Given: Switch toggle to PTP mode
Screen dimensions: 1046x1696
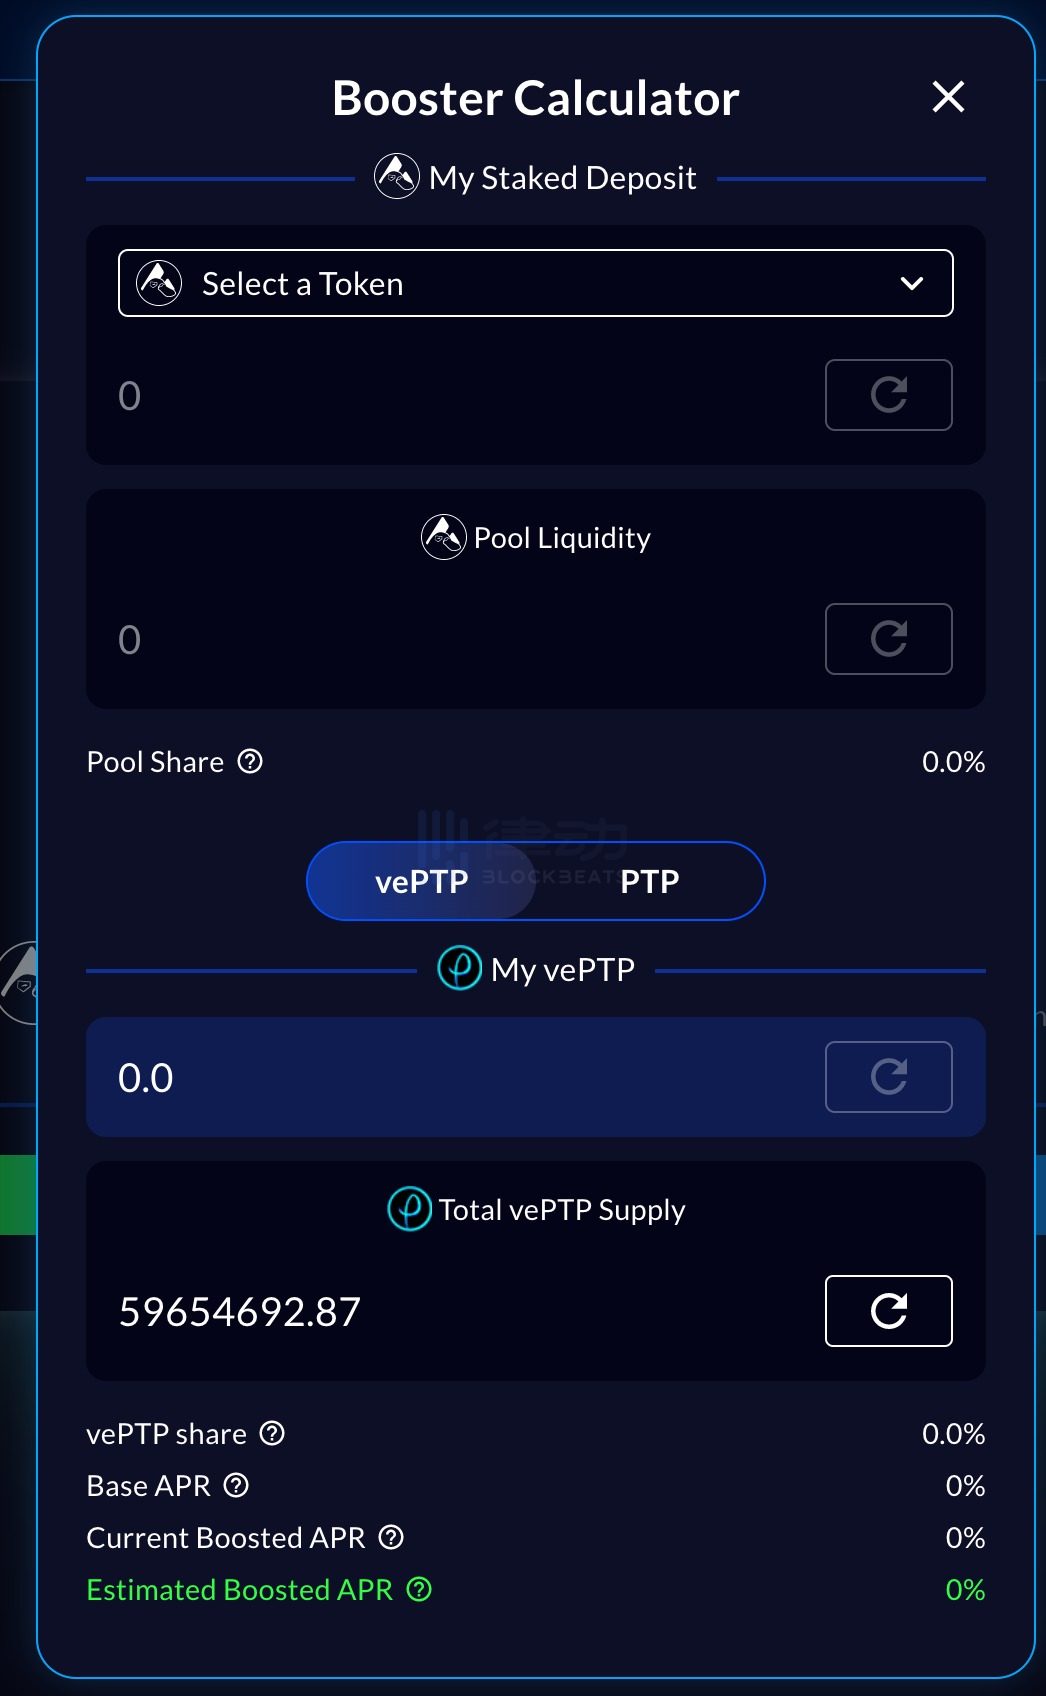Looking at the screenshot, I should pyautogui.click(x=650, y=881).
